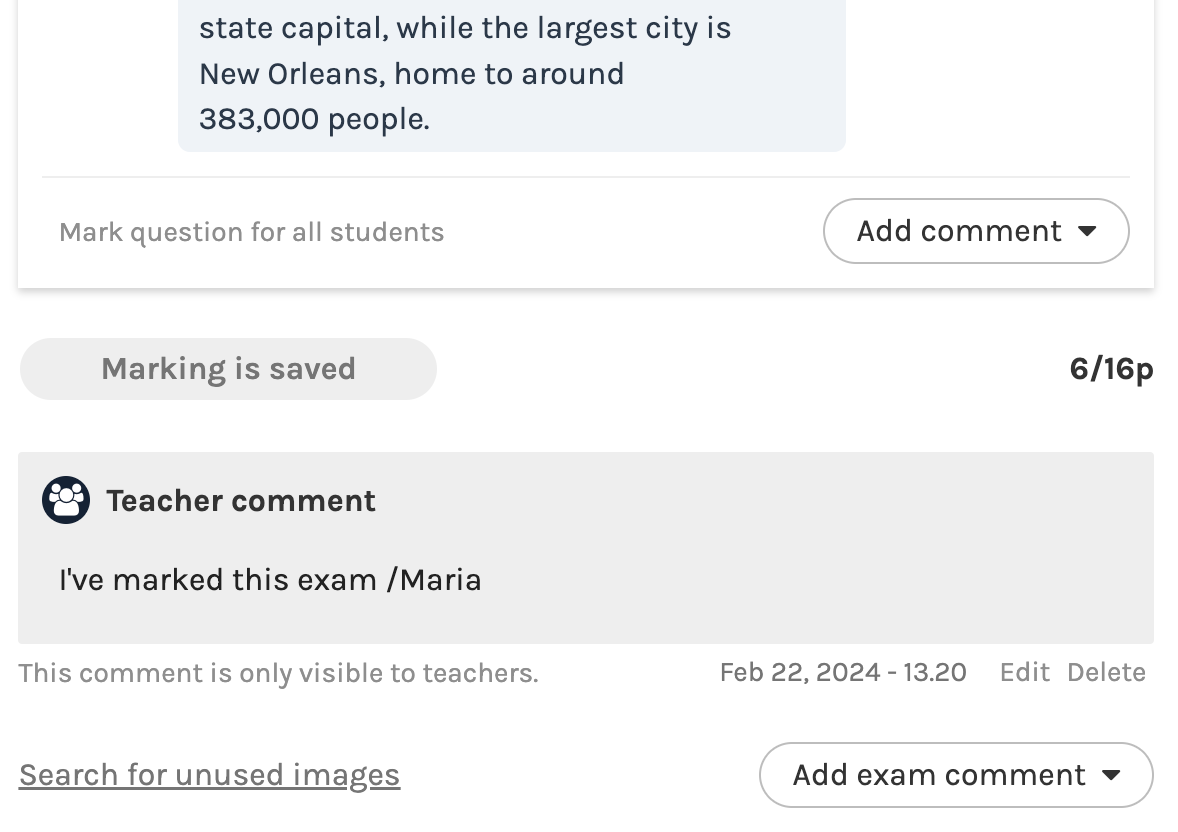
Task: Click the New Orleans line in answer
Action: 411,74
